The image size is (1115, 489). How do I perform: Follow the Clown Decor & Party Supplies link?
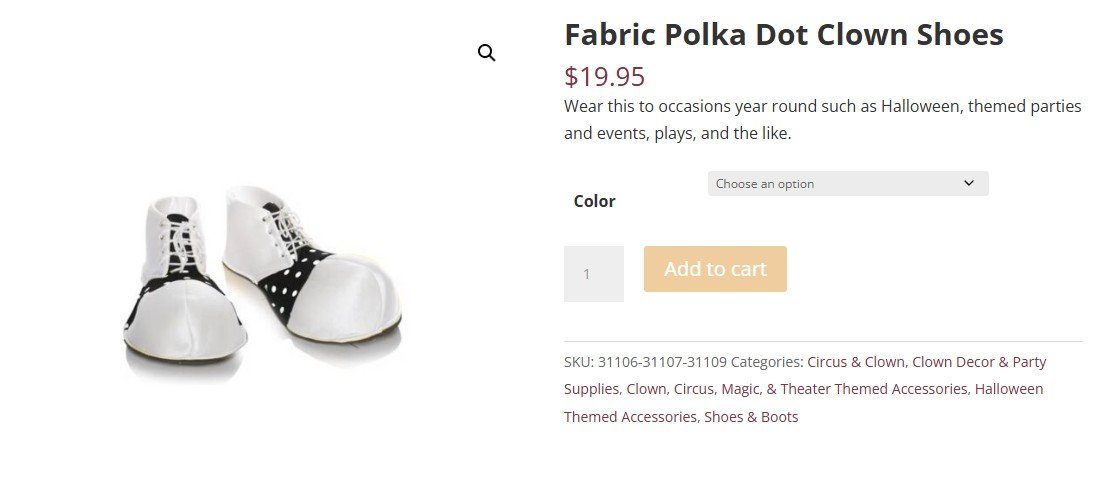coord(979,362)
